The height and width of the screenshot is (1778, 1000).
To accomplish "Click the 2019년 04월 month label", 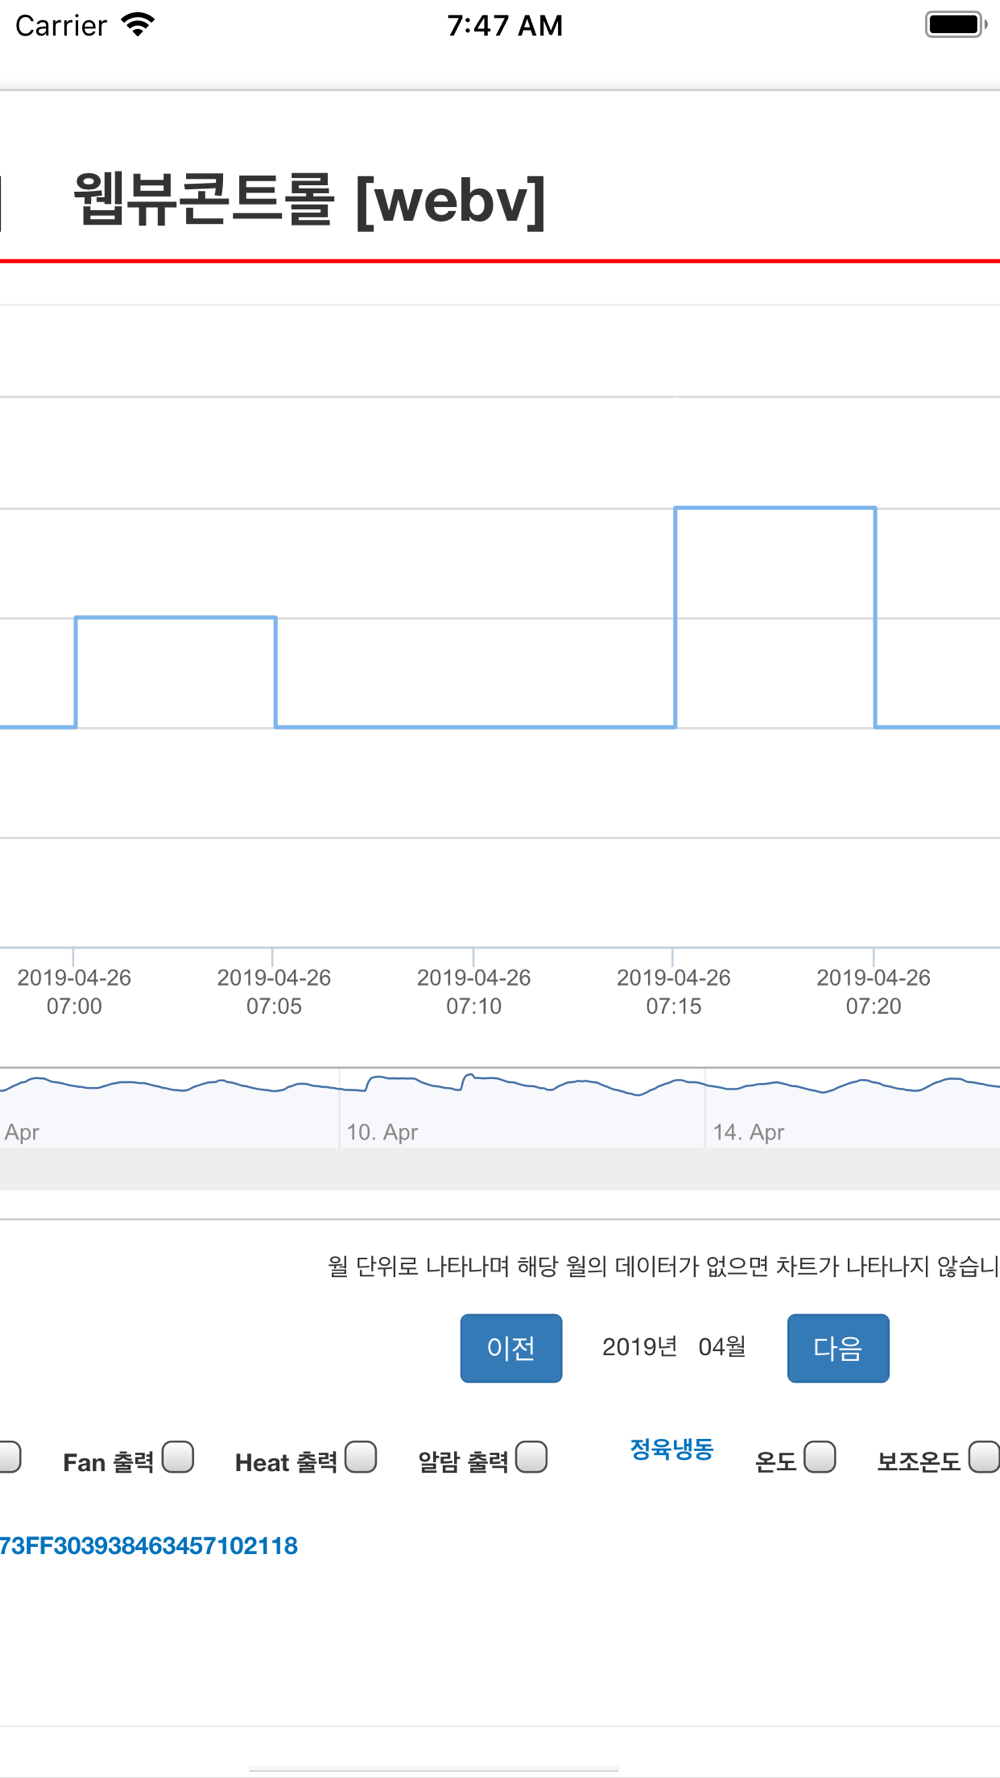I will click(x=674, y=1347).
